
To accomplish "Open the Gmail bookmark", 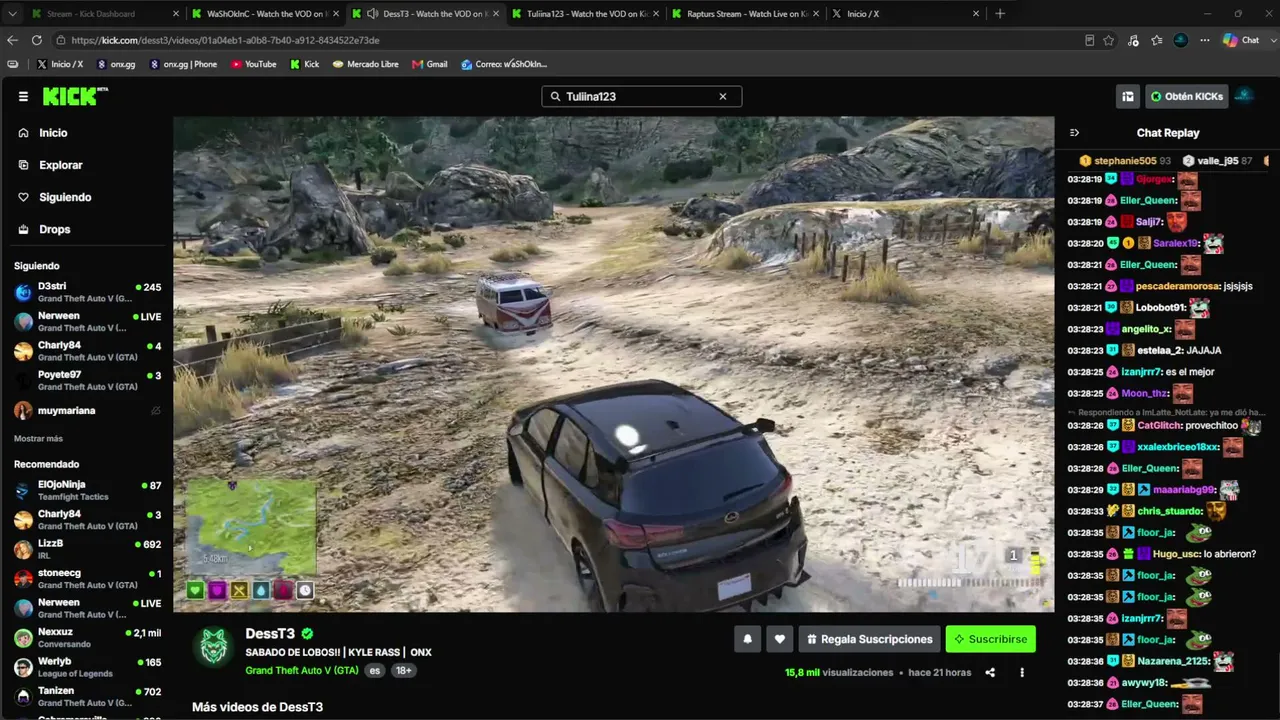I will click(x=429, y=64).
